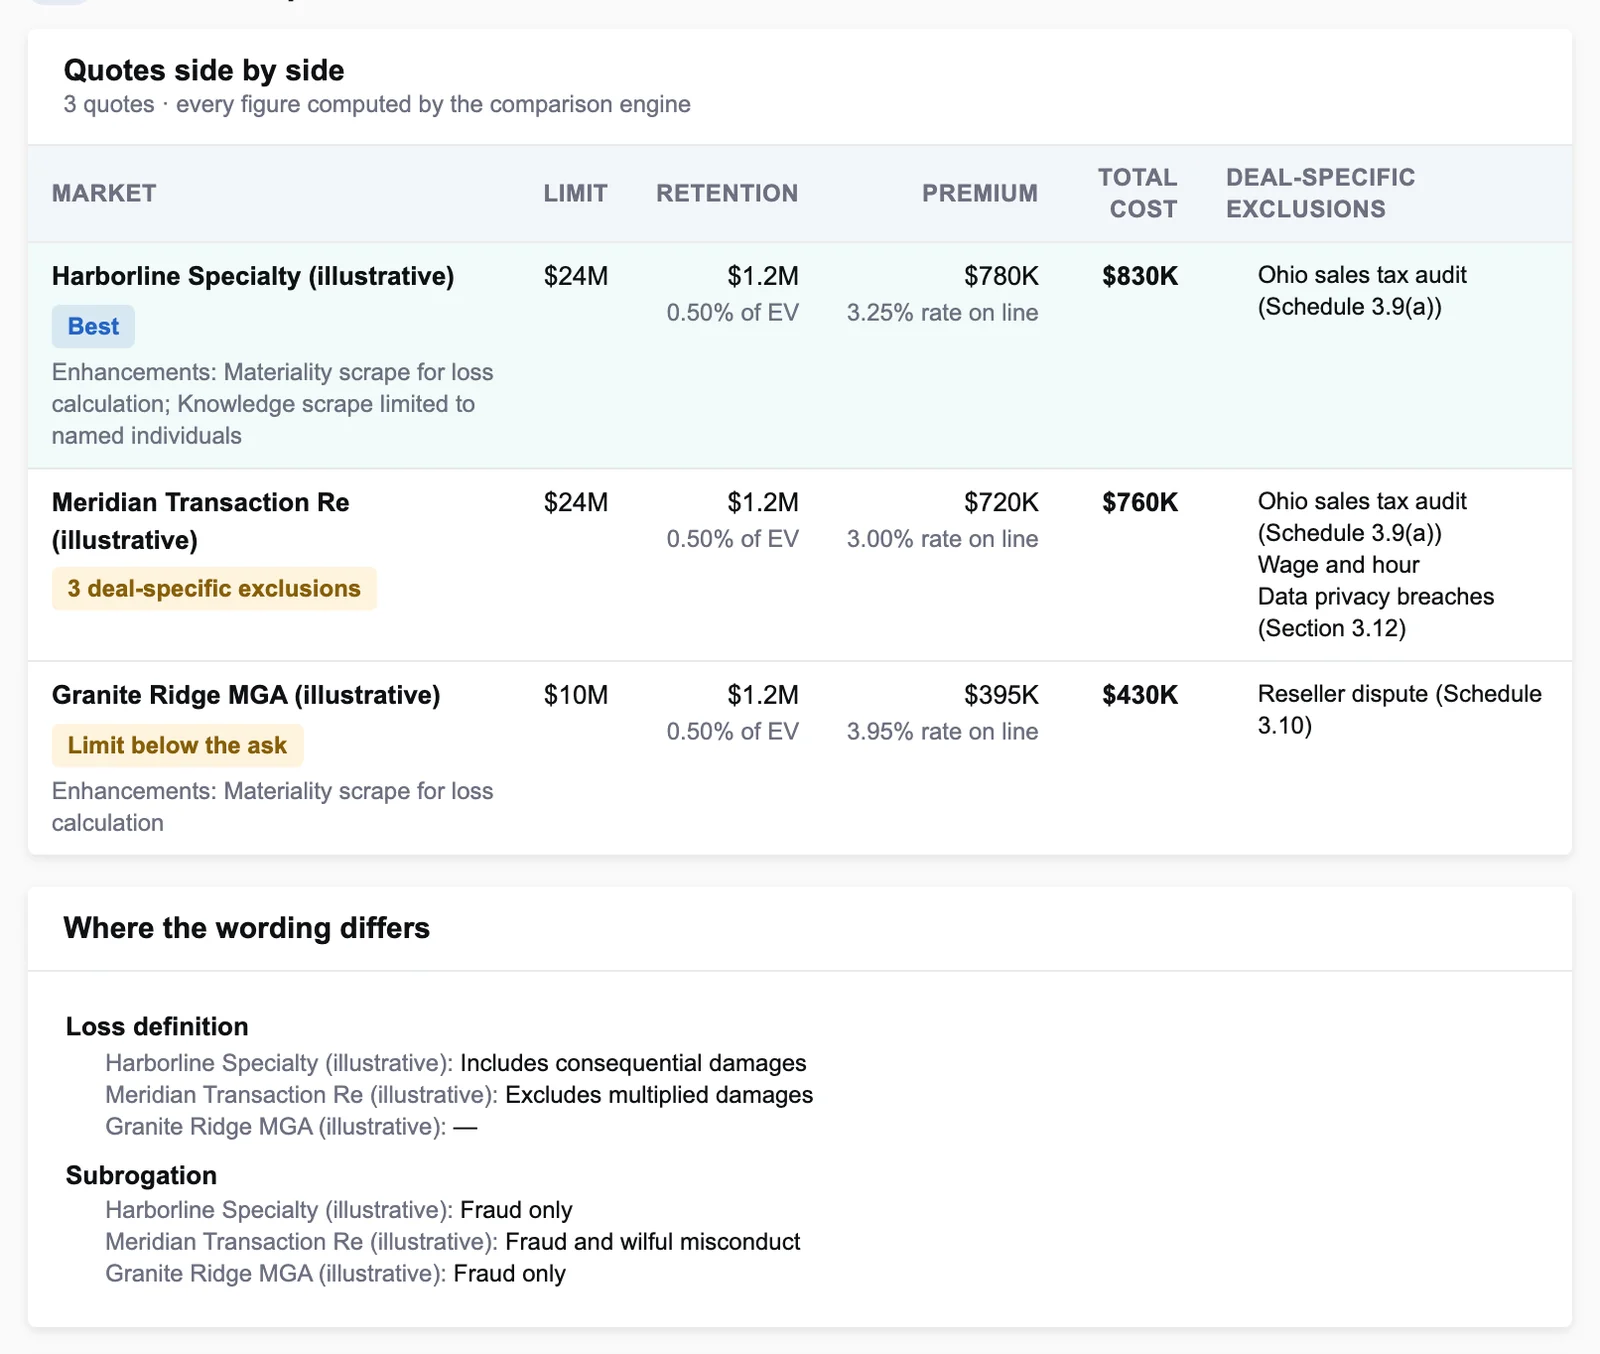Click the Limit below the ask badge
The width and height of the screenshot is (1600, 1354).
pos(177,746)
